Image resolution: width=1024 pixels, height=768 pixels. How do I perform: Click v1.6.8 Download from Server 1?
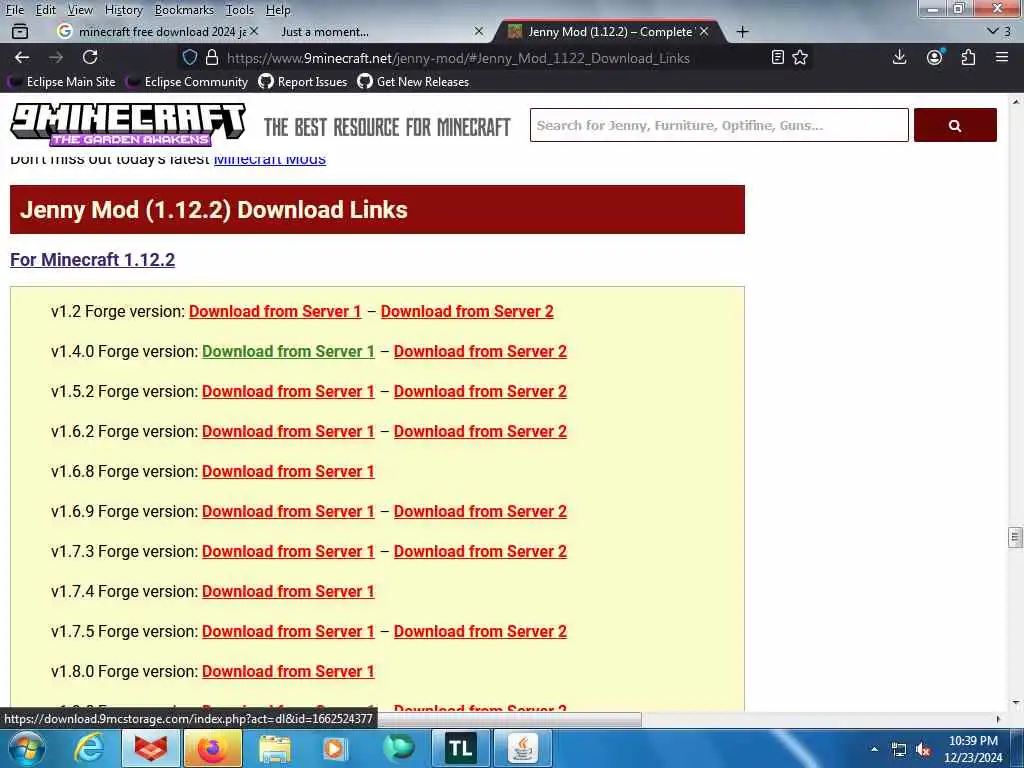288,472
